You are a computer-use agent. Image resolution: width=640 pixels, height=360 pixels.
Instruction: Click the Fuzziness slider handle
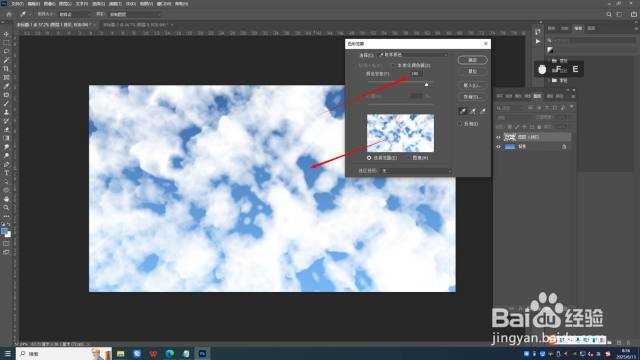[427, 84]
